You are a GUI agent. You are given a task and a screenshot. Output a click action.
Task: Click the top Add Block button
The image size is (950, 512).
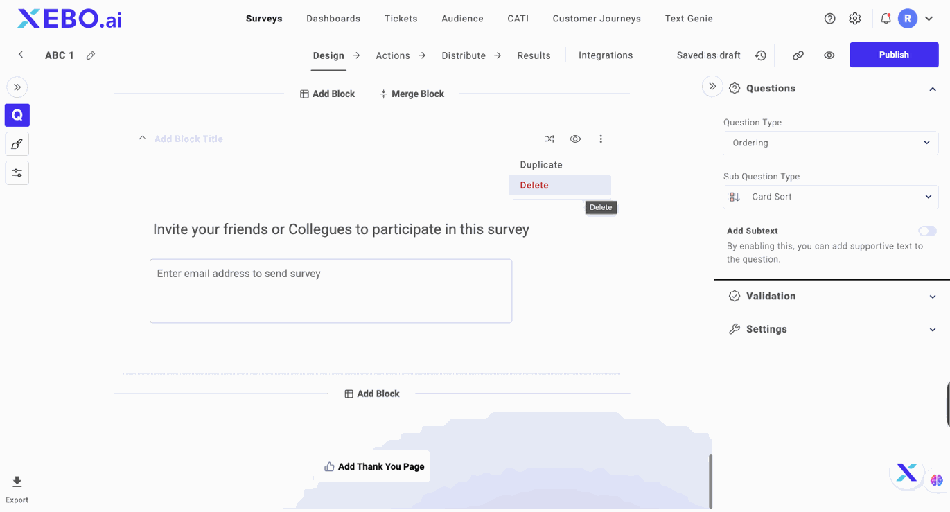(x=328, y=93)
